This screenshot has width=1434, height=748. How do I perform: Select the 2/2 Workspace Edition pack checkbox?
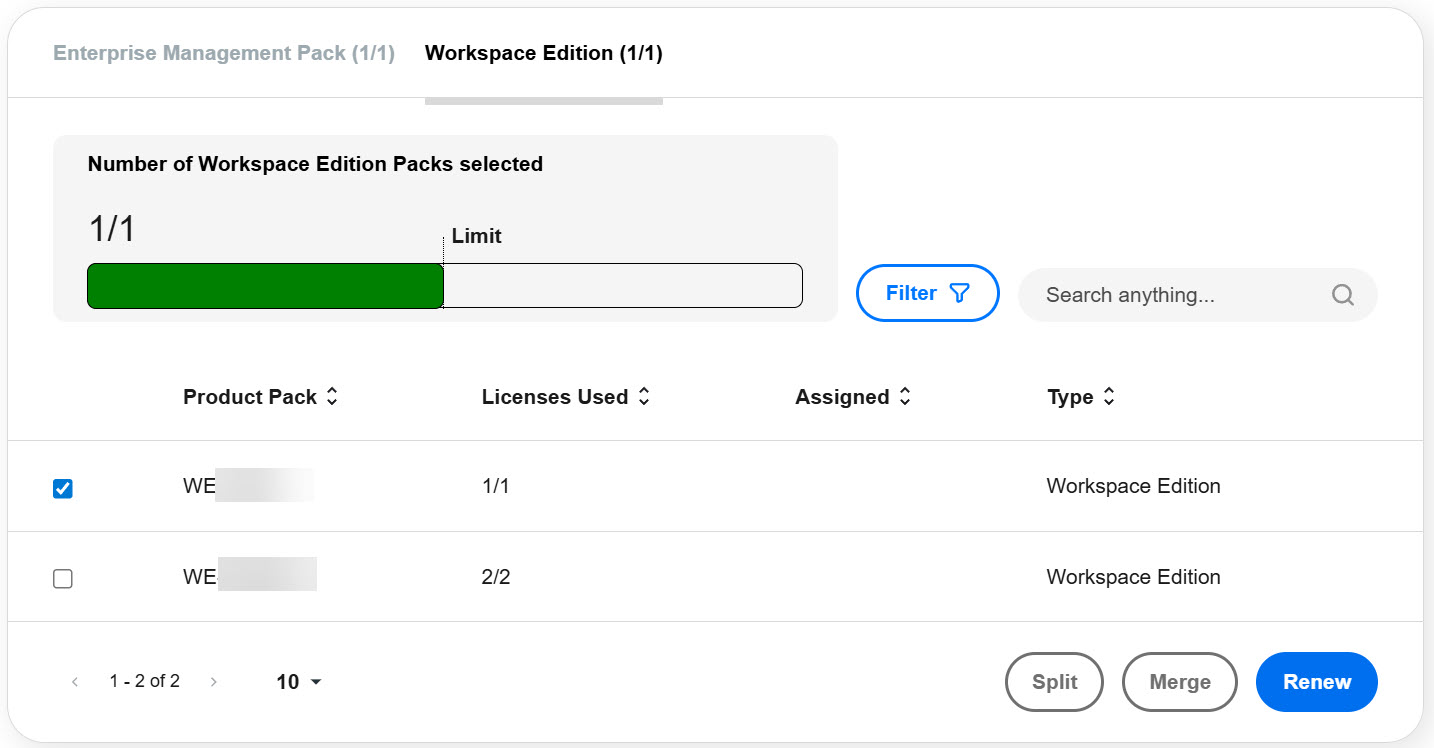click(63, 578)
